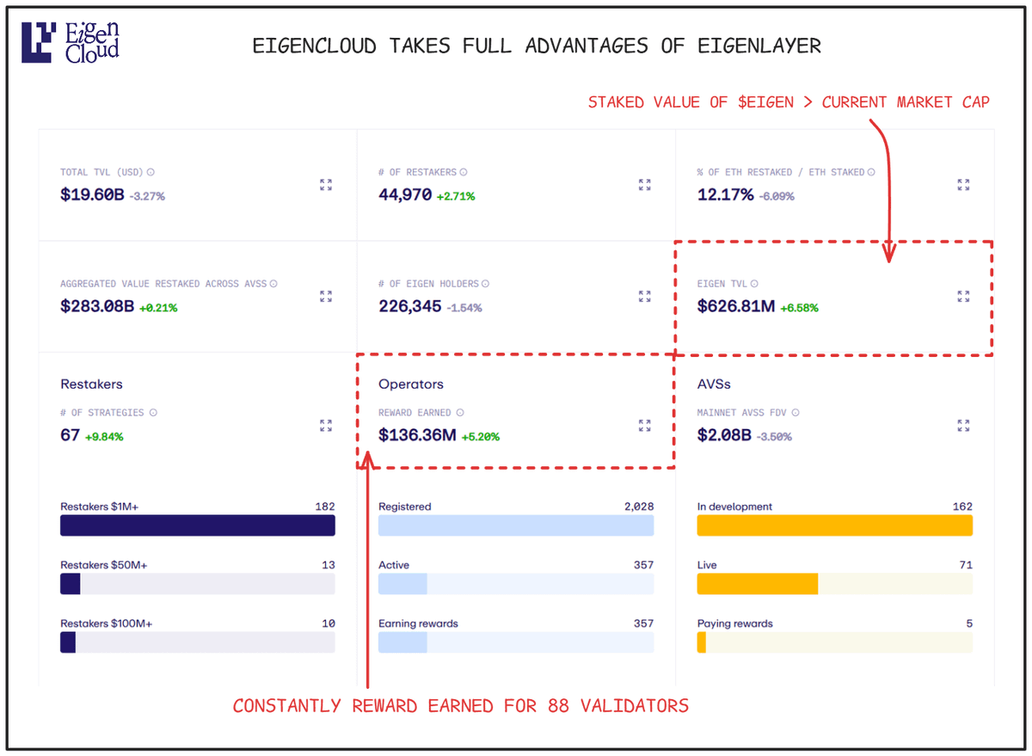Click the Restakers $50M+ bar
The height and width of the screenshot is (756, 1032).
tap(197, 584)
